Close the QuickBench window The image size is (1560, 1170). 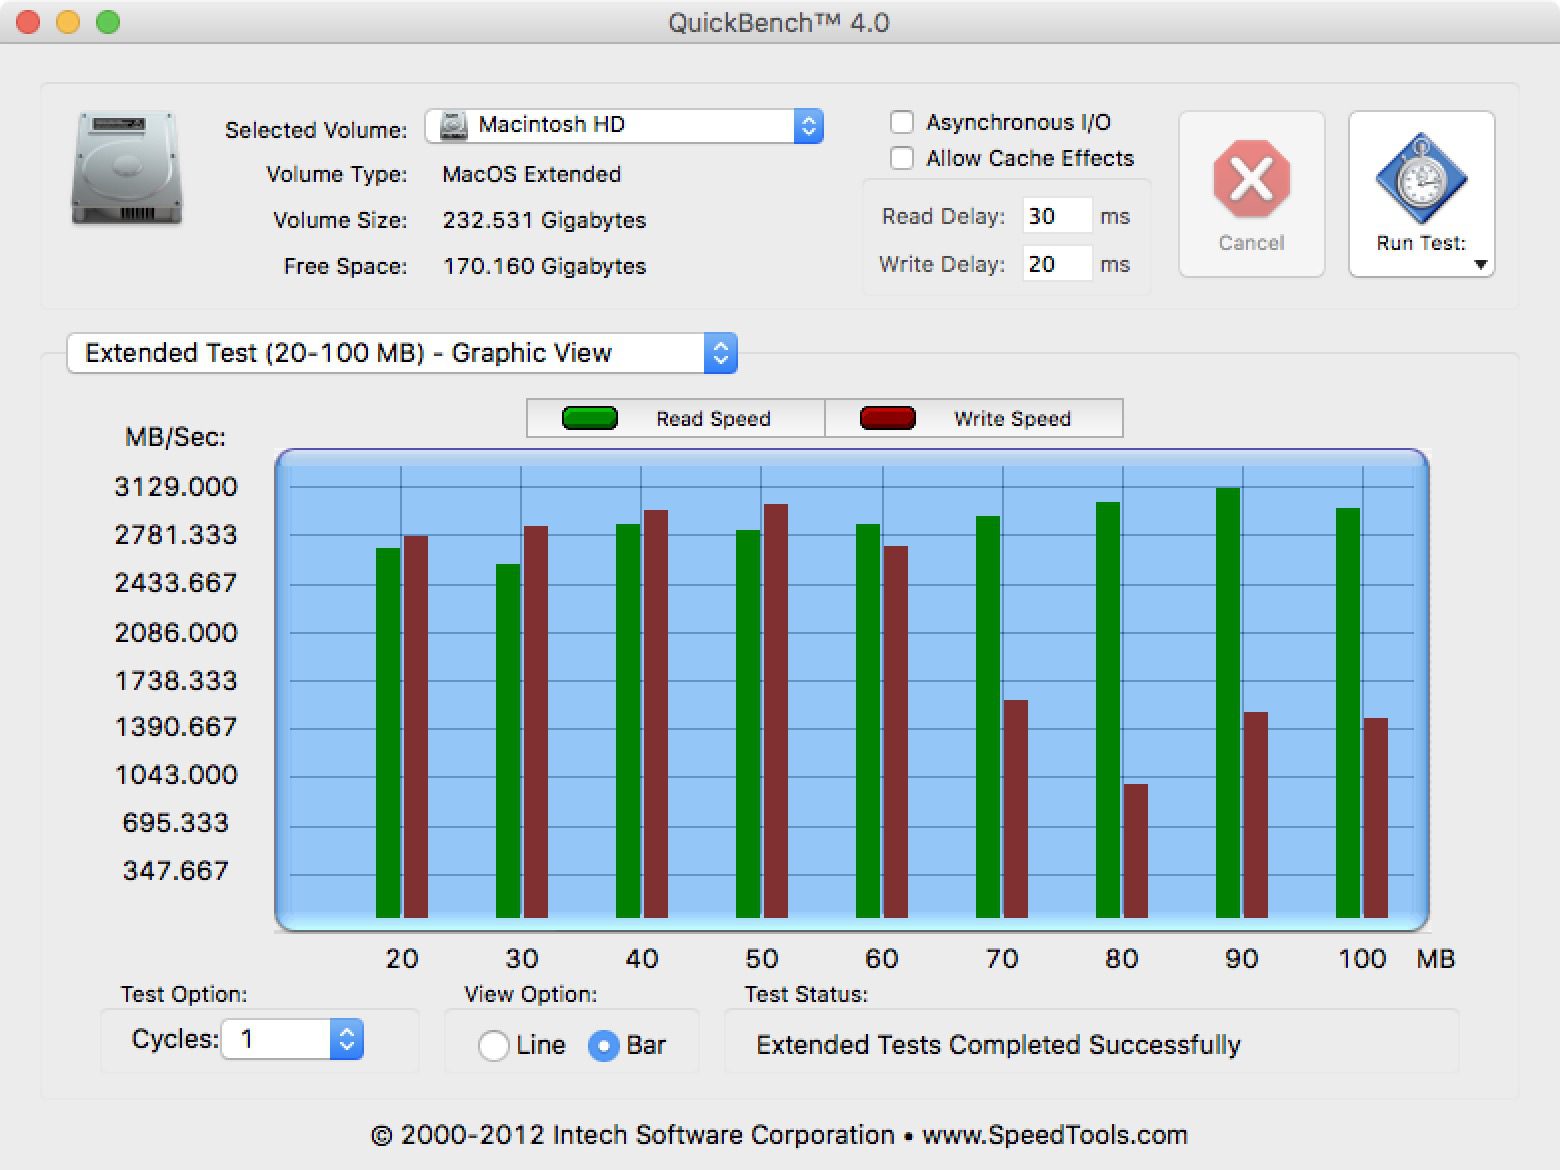point(28,22)
